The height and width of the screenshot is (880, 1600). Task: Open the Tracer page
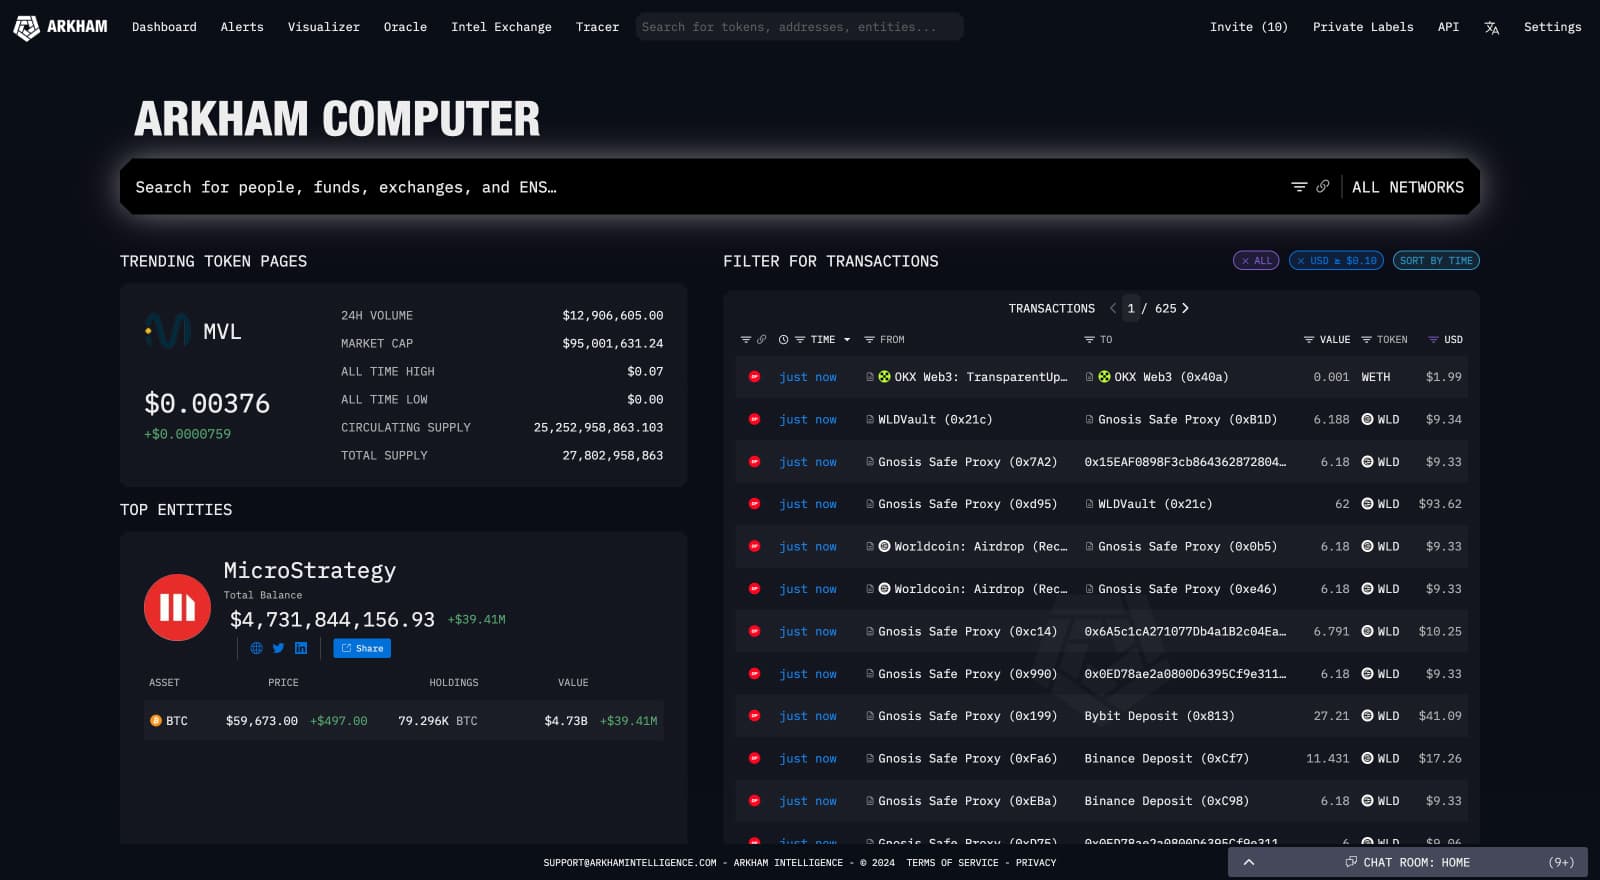coord(597,27)
